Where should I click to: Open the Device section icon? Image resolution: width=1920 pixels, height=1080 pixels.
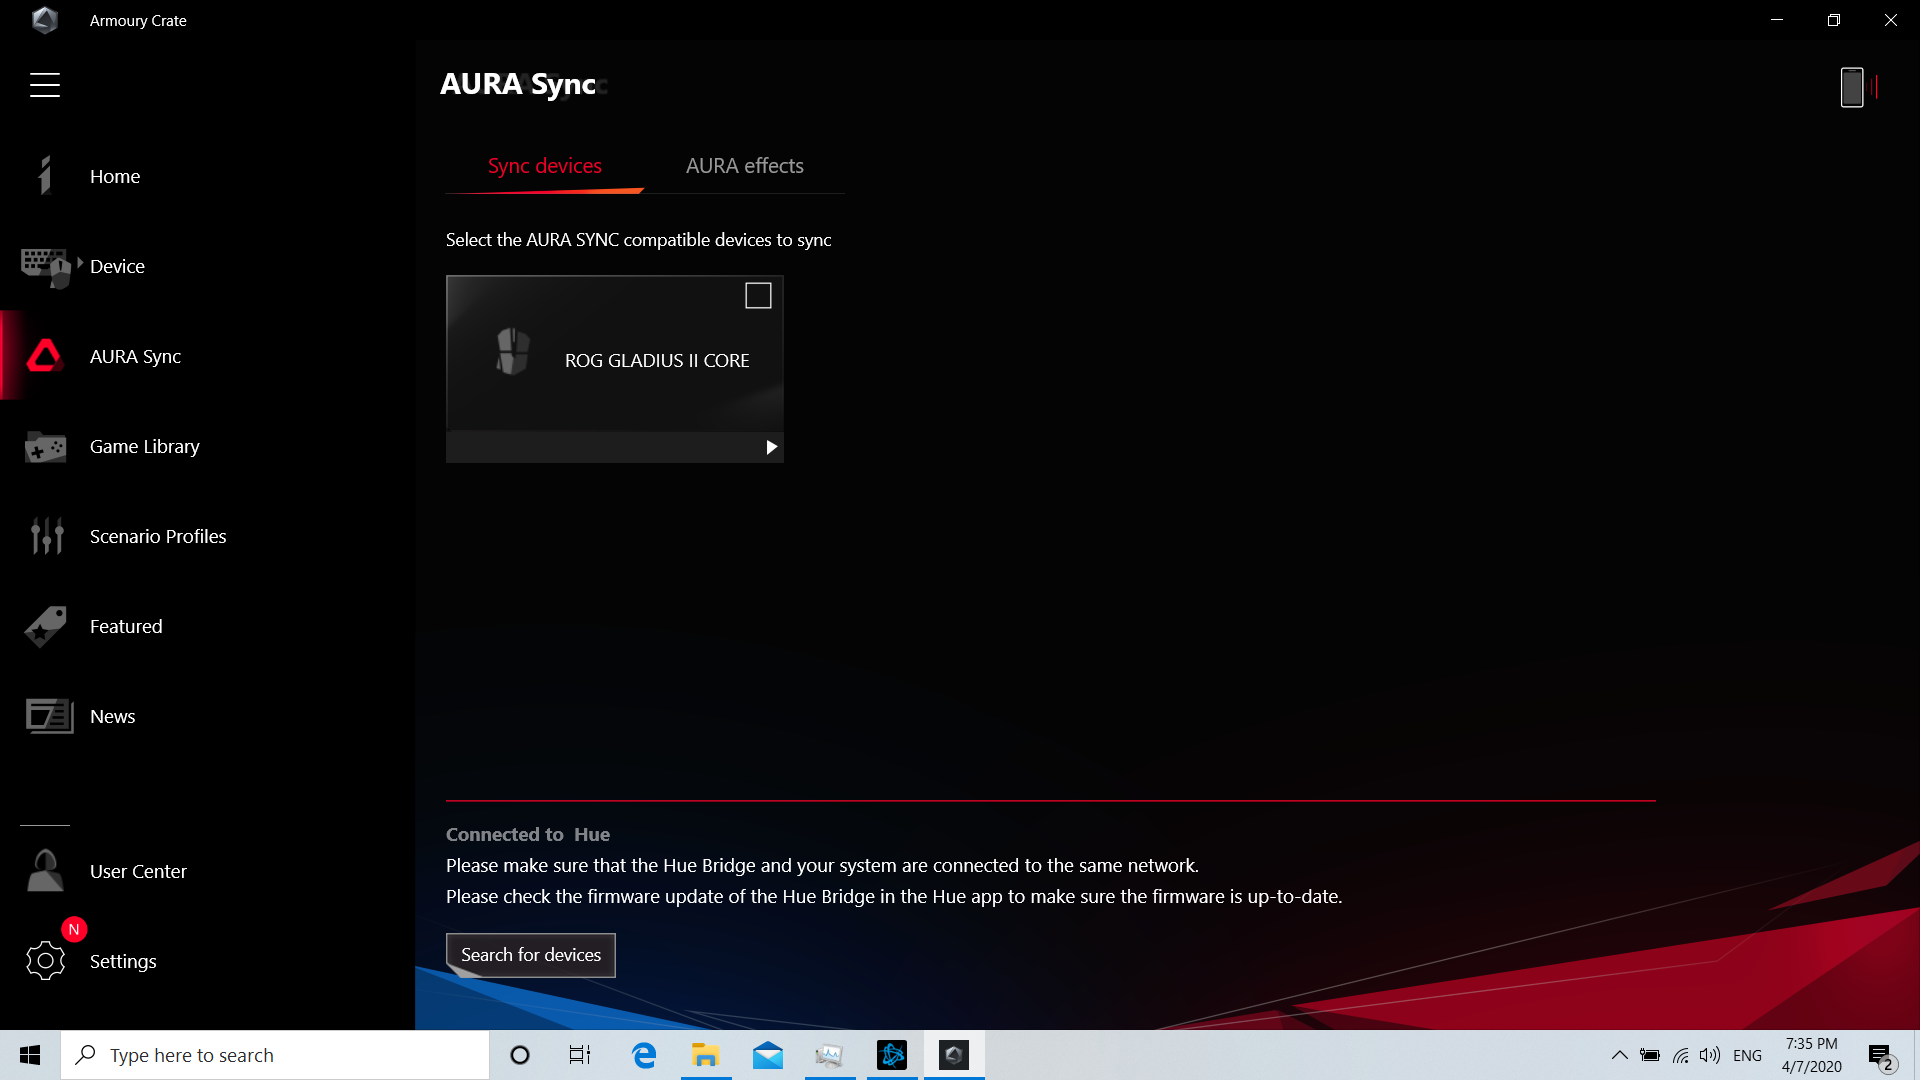point(45,267)
